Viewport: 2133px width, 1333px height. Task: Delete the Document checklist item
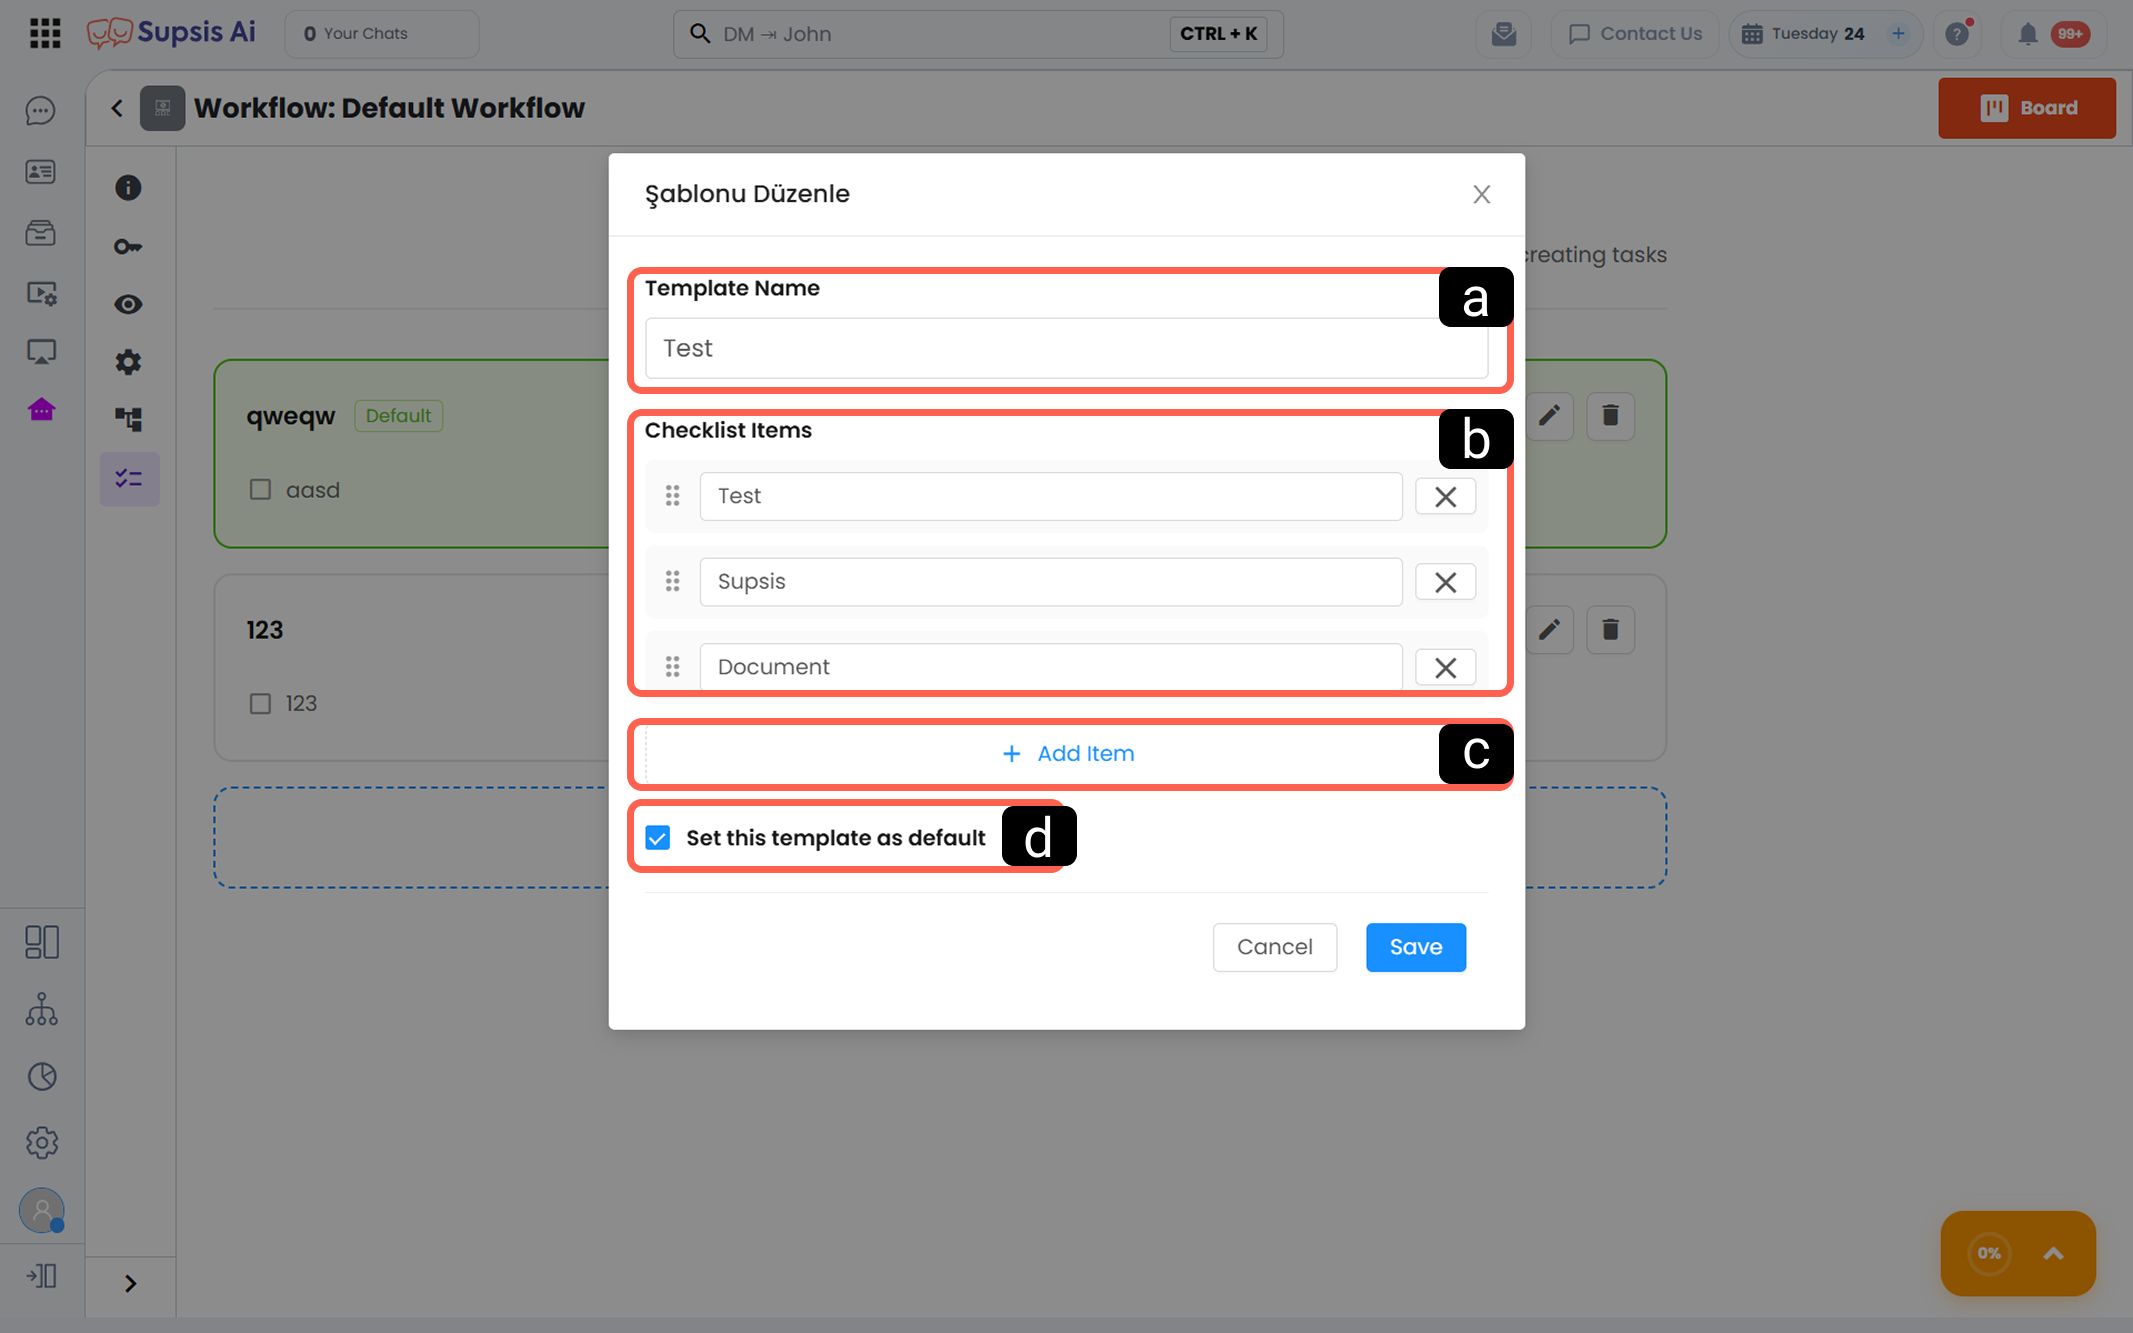(x=1445, y=668)
